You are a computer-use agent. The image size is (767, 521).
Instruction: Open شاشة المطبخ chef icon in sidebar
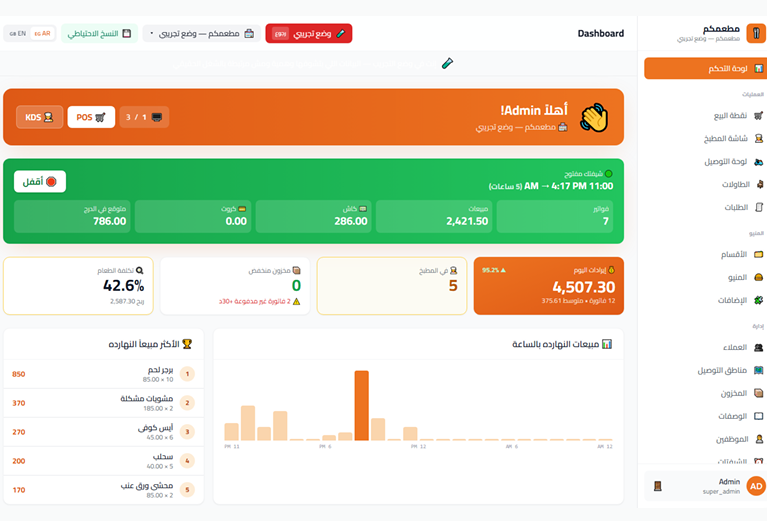point(758,138)
